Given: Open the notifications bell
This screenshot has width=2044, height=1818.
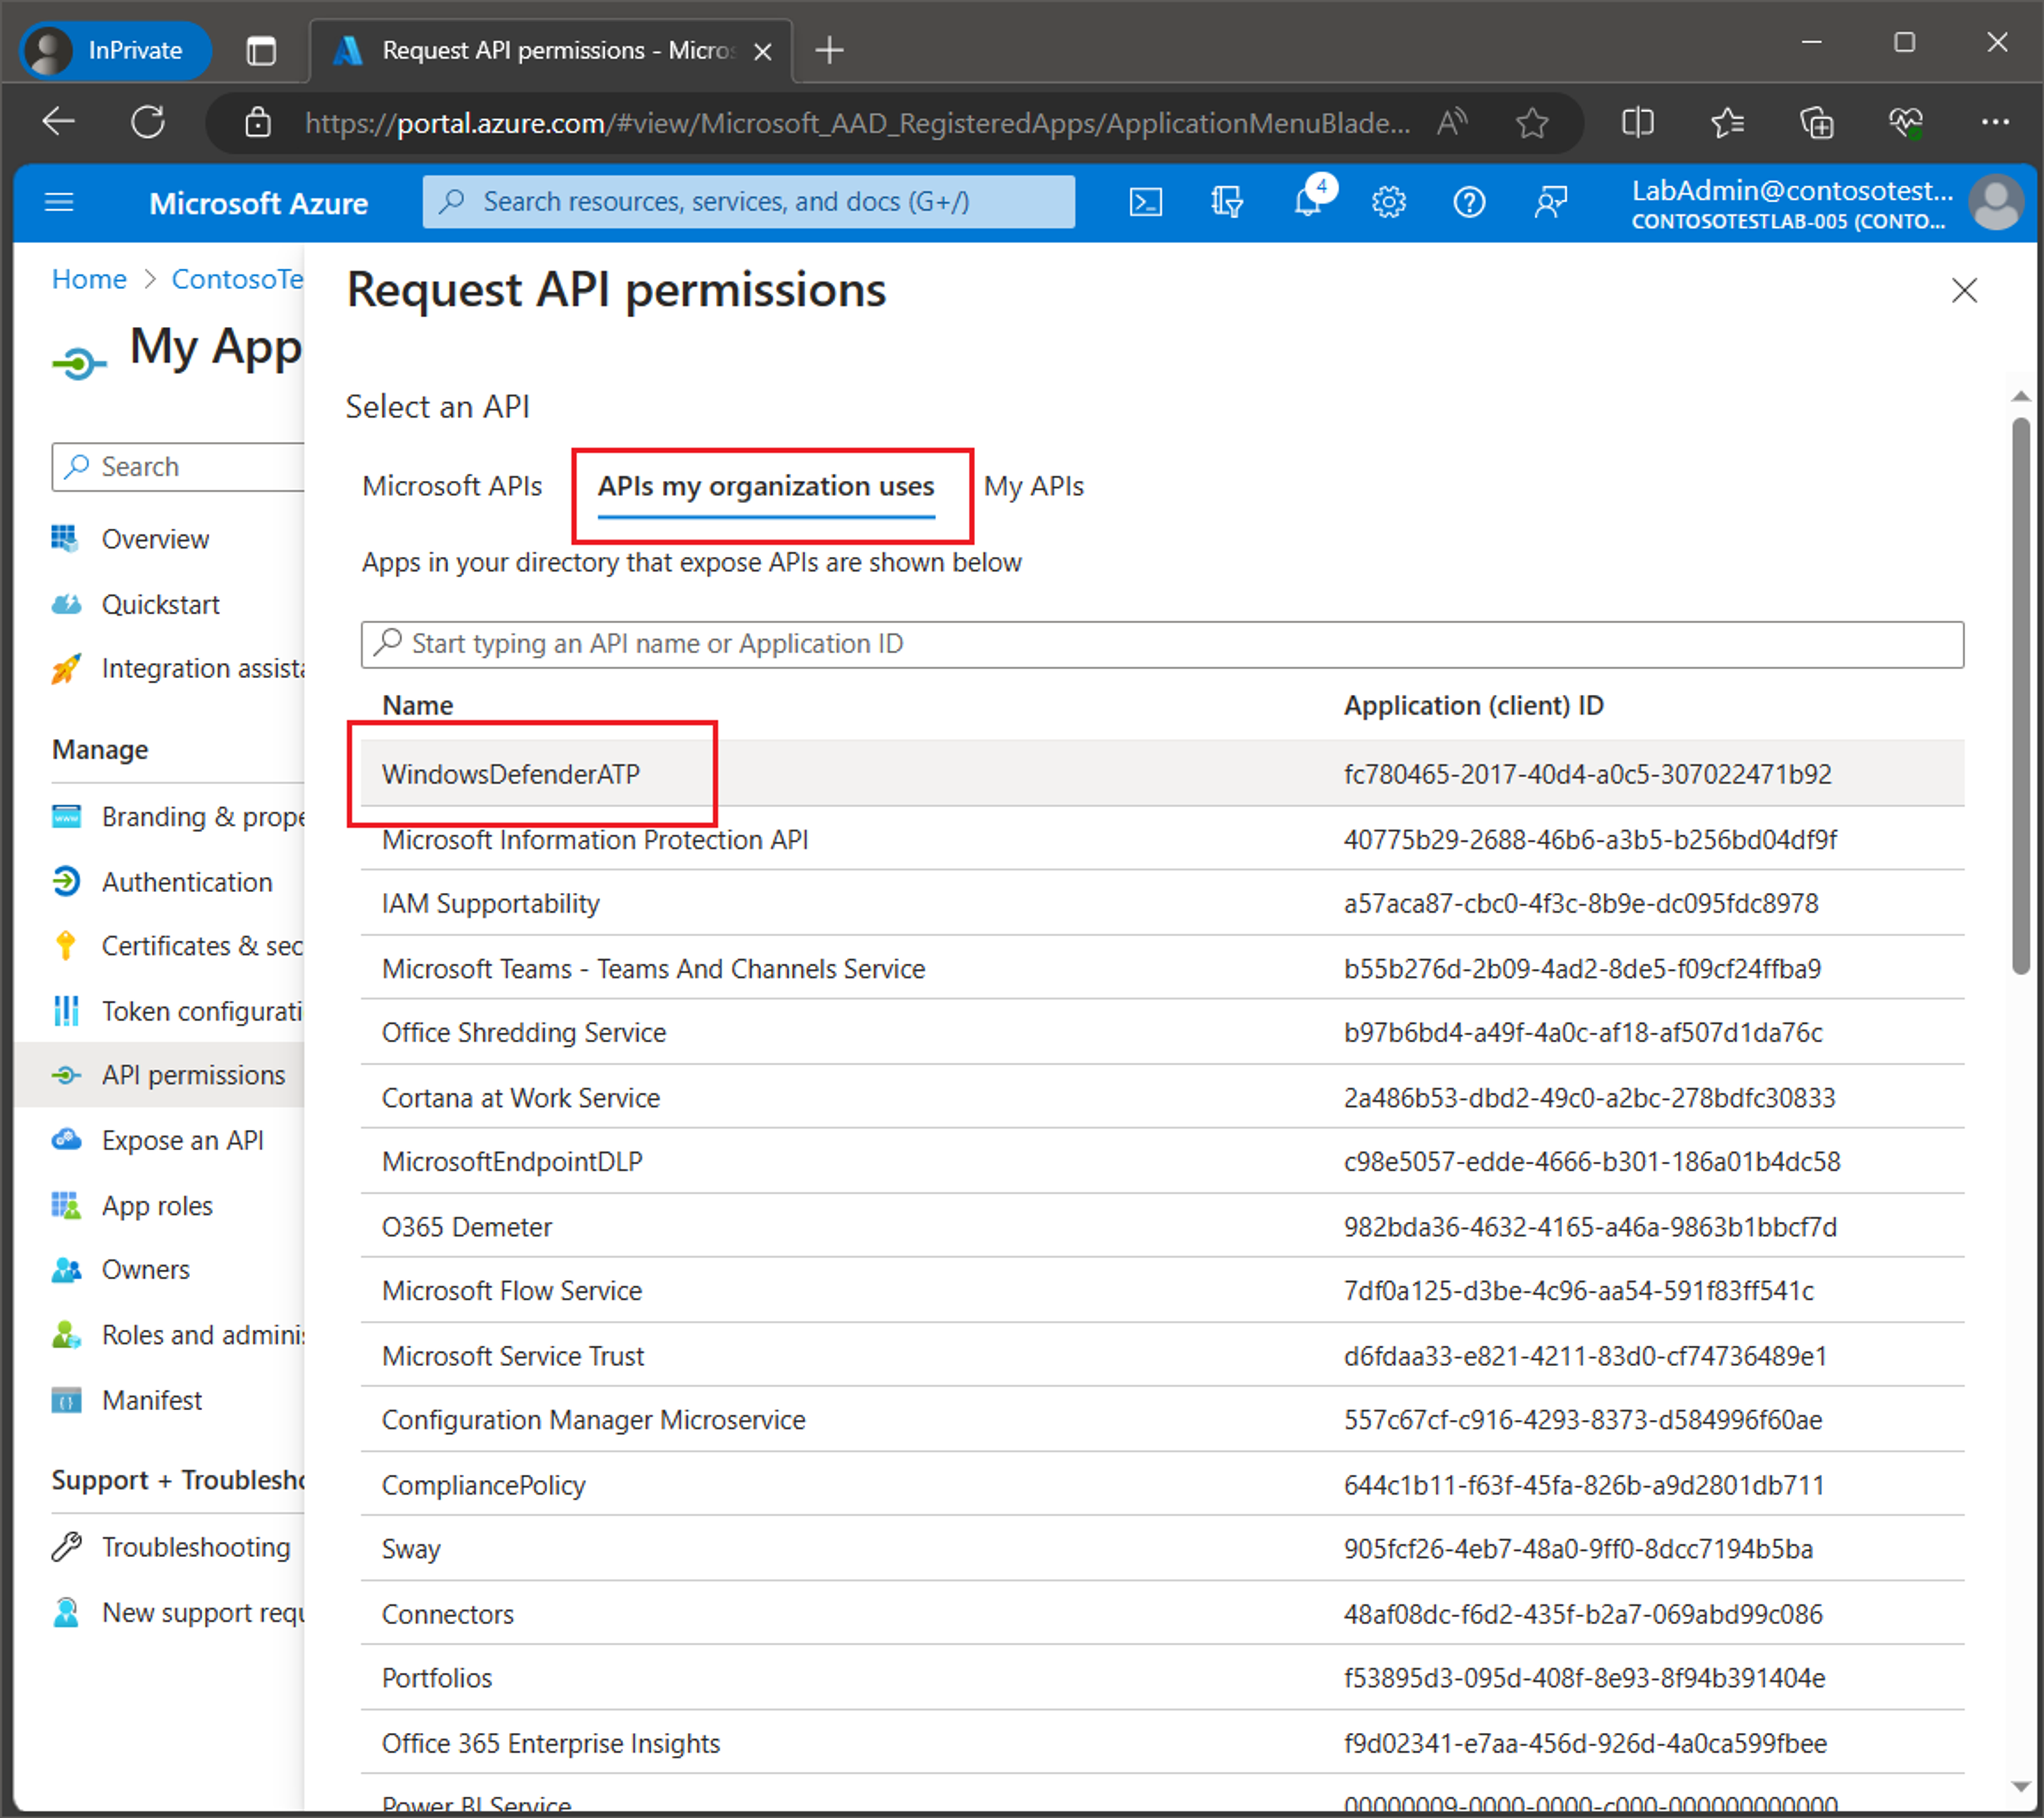Looking at the screenshot, I should [1308, 203].
